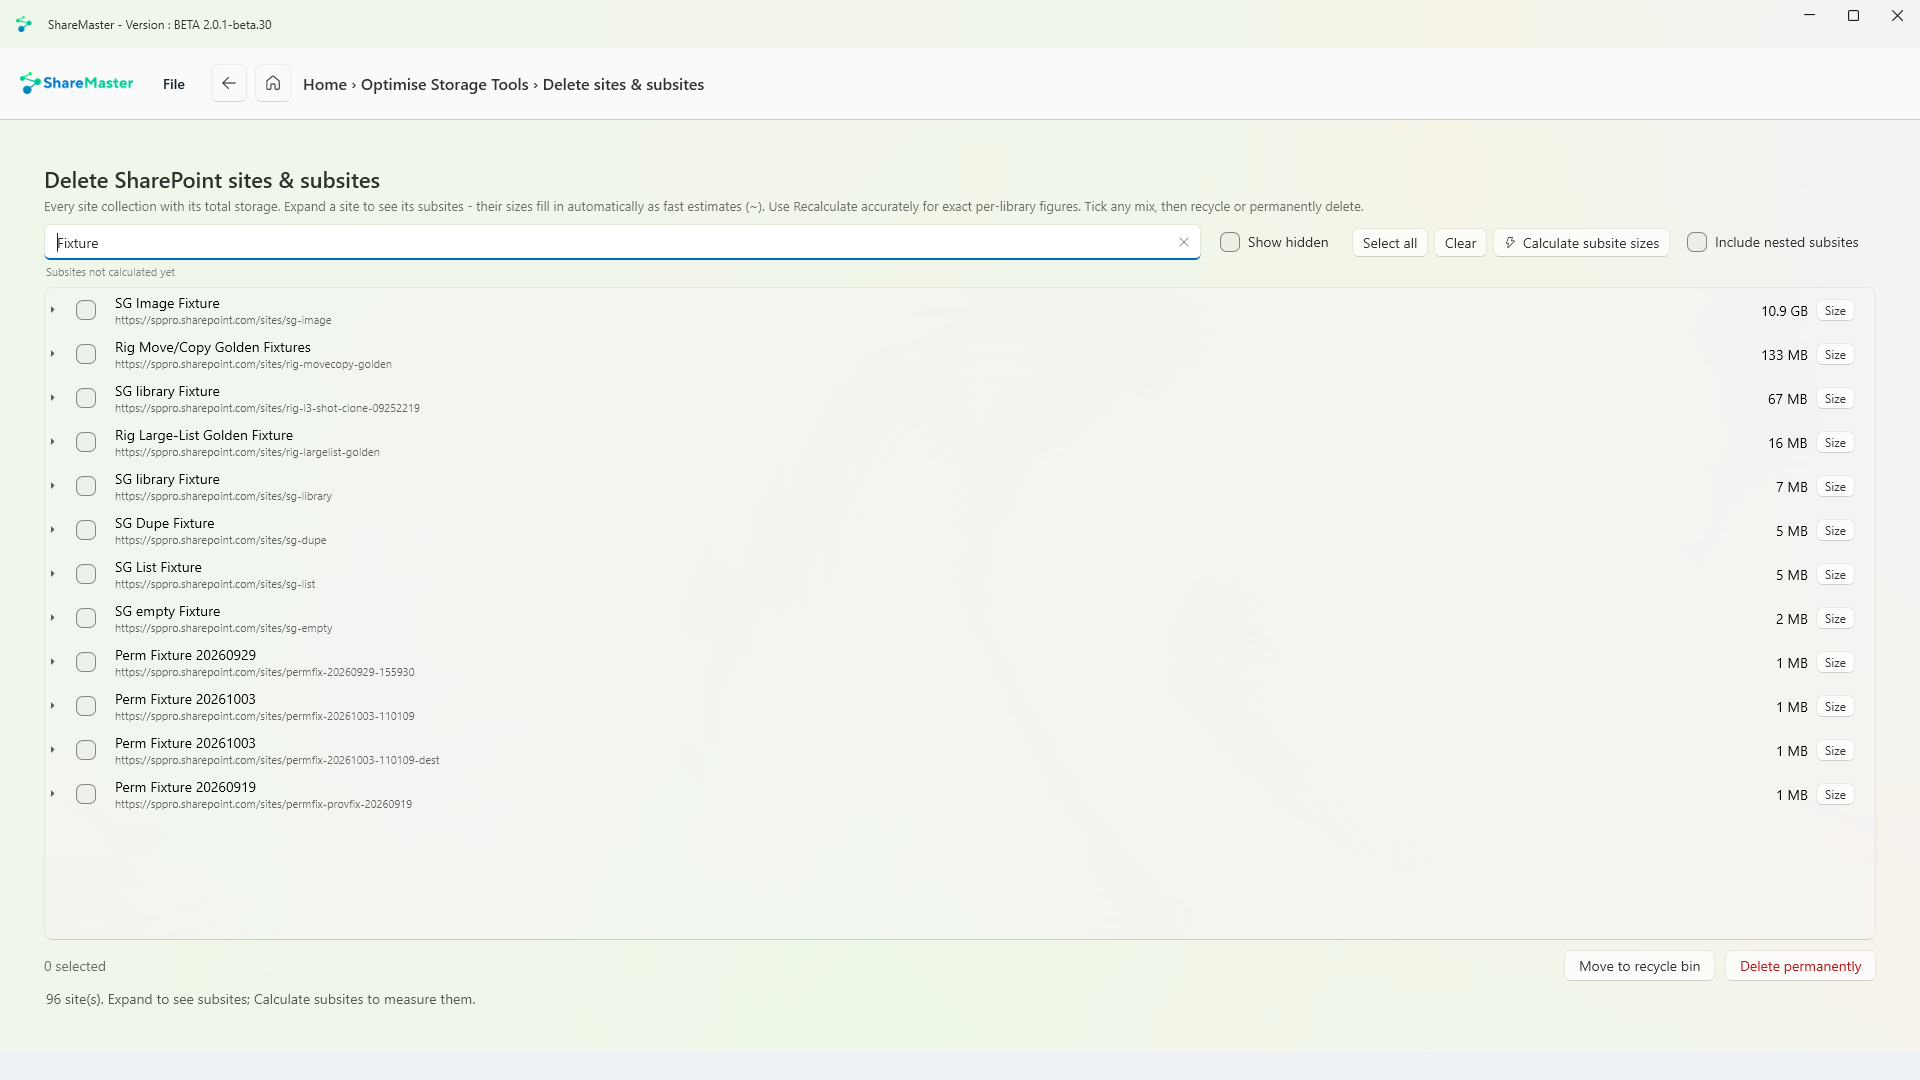Viewport: 1920px width, 1080px height.
Task: Click the 0 selected status text
Action: 75,966
